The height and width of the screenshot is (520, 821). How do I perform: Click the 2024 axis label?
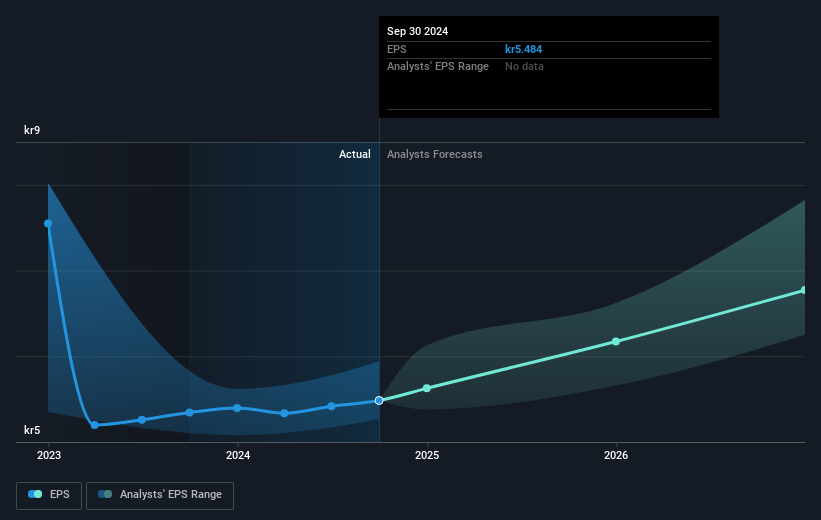click(x=238, y=455)
